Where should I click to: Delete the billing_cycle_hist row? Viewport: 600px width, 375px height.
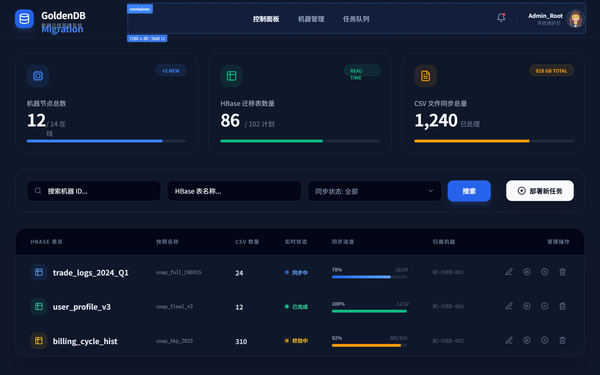(x=562, y=340)
